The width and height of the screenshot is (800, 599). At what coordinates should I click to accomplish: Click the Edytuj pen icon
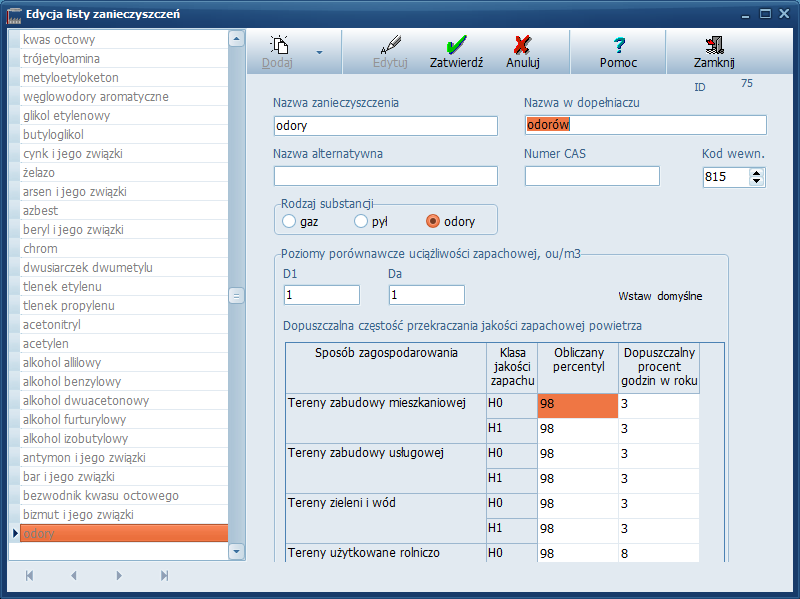(391, 45)
